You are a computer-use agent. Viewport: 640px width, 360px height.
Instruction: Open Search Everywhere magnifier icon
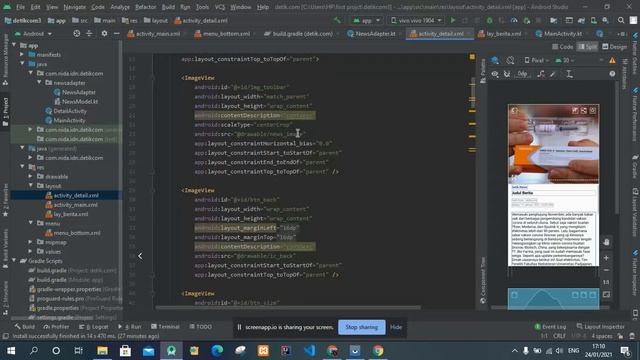click(x=621, y=20)
